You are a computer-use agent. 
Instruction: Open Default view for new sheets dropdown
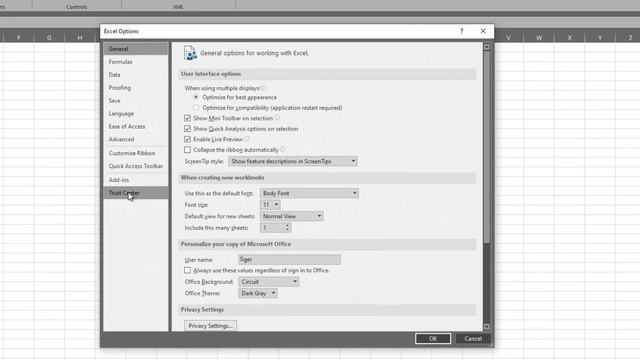pyautogui.click(x=291, y=216)
